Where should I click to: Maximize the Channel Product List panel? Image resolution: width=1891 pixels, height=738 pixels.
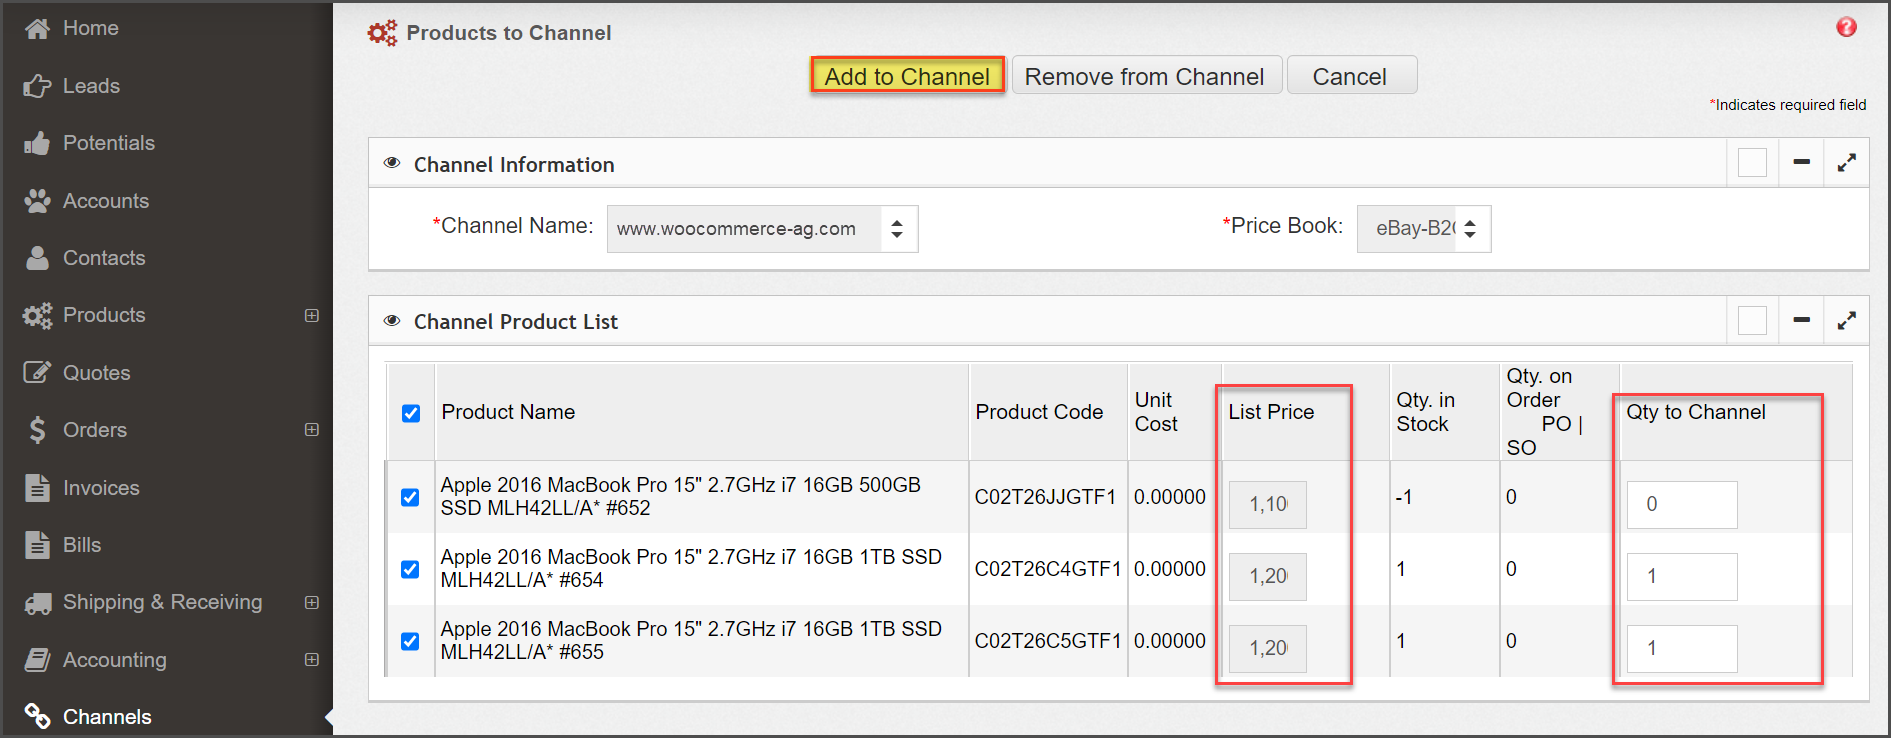point(1846,320)
